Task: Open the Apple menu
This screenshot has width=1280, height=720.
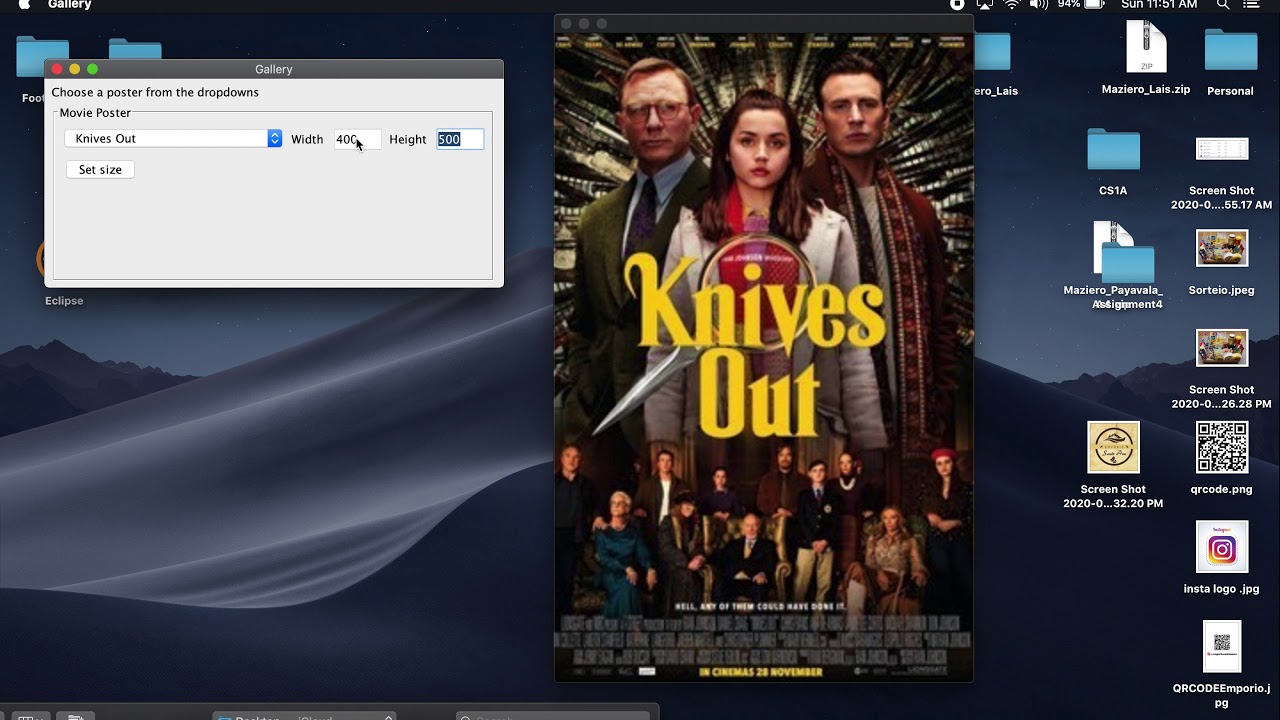Action: [24, 5]
